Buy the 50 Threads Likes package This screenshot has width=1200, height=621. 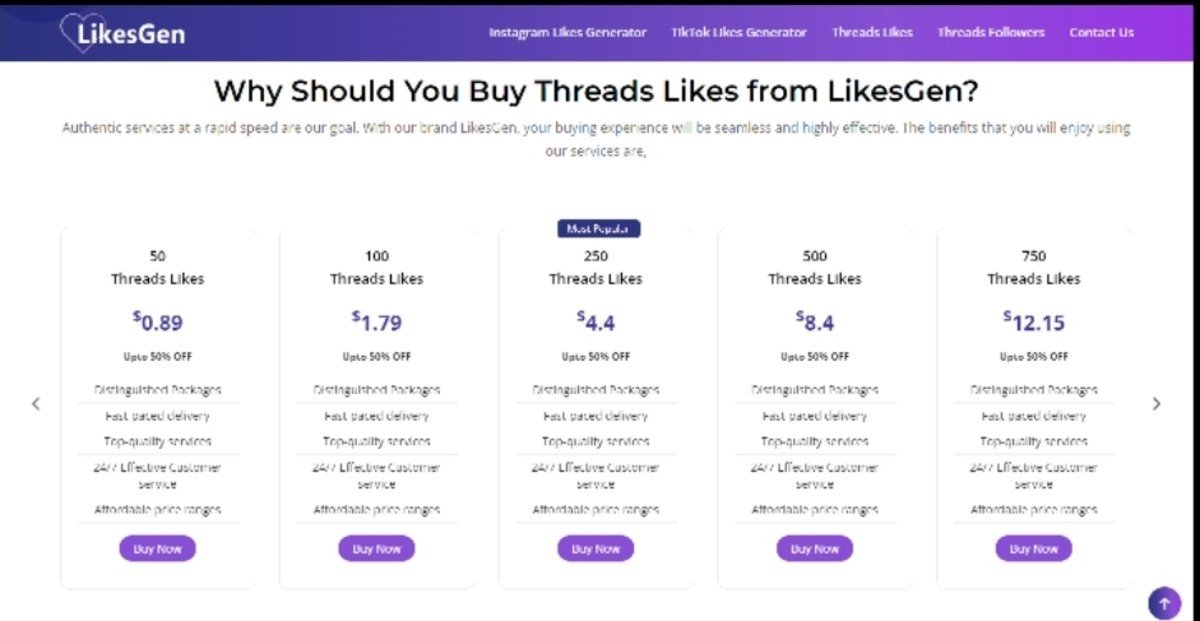pos(157,548)
